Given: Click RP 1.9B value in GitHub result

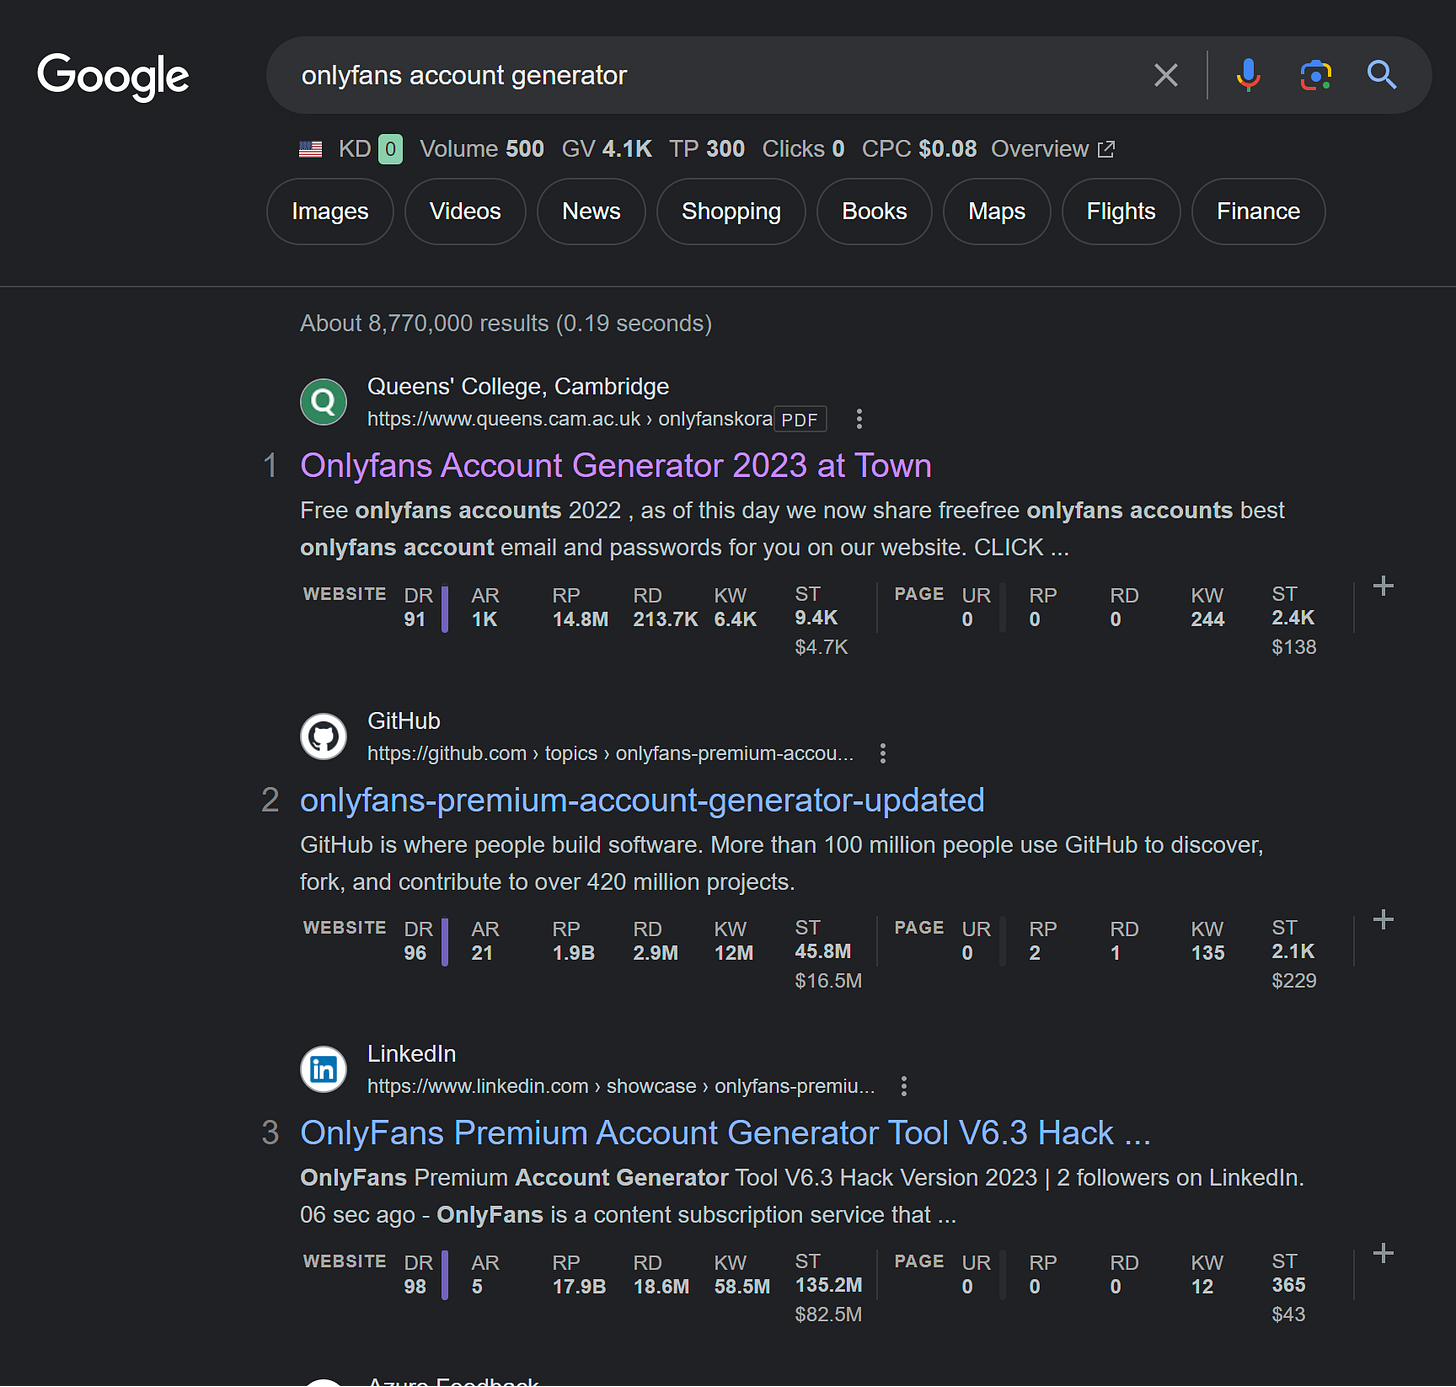Looking at the screenshot, I should [574, 954].
